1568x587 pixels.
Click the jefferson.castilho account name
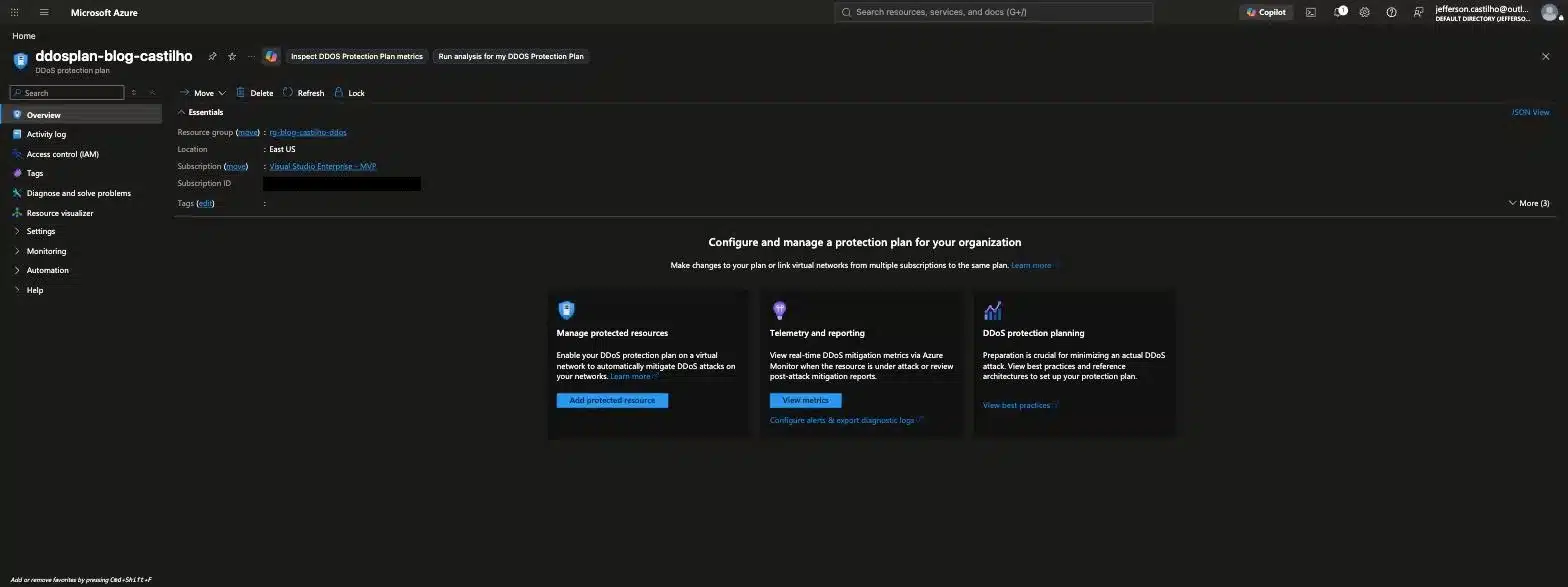(x=1482, y=8)
